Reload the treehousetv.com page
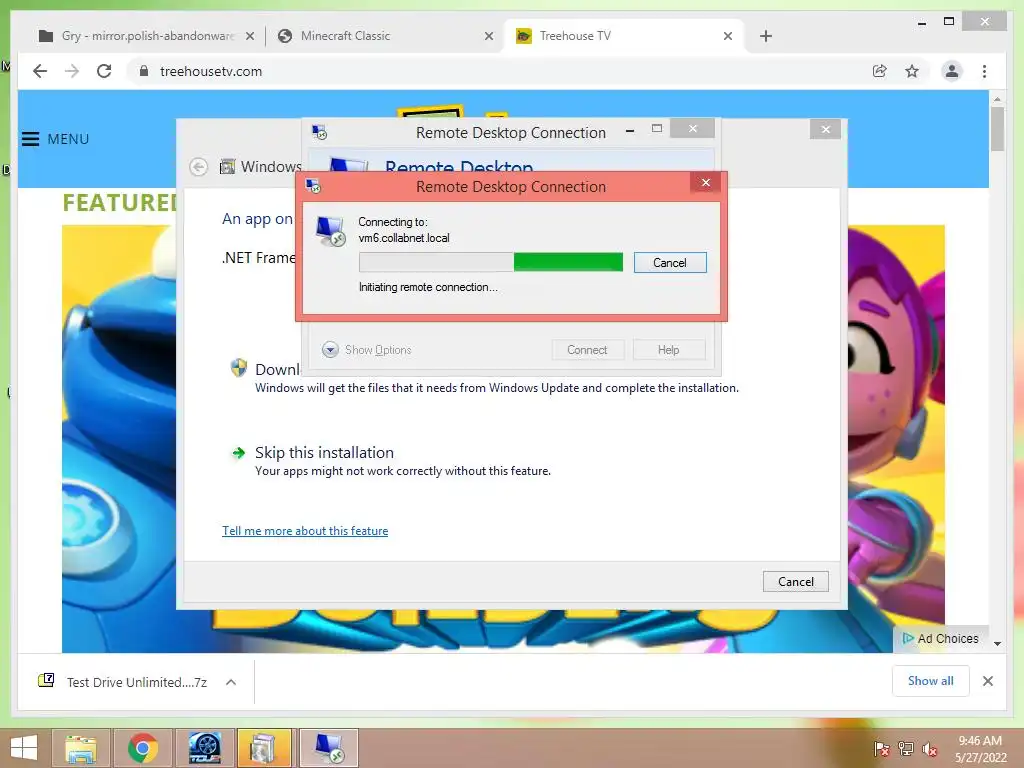 coord(104,71)
